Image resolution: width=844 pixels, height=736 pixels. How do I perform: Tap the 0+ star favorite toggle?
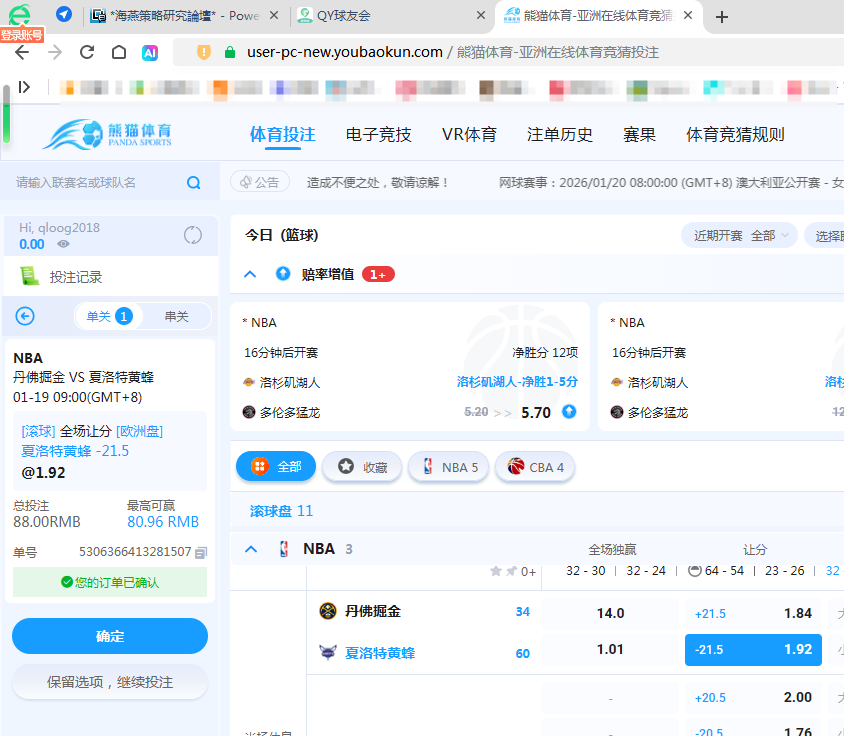tap(496, 572)
